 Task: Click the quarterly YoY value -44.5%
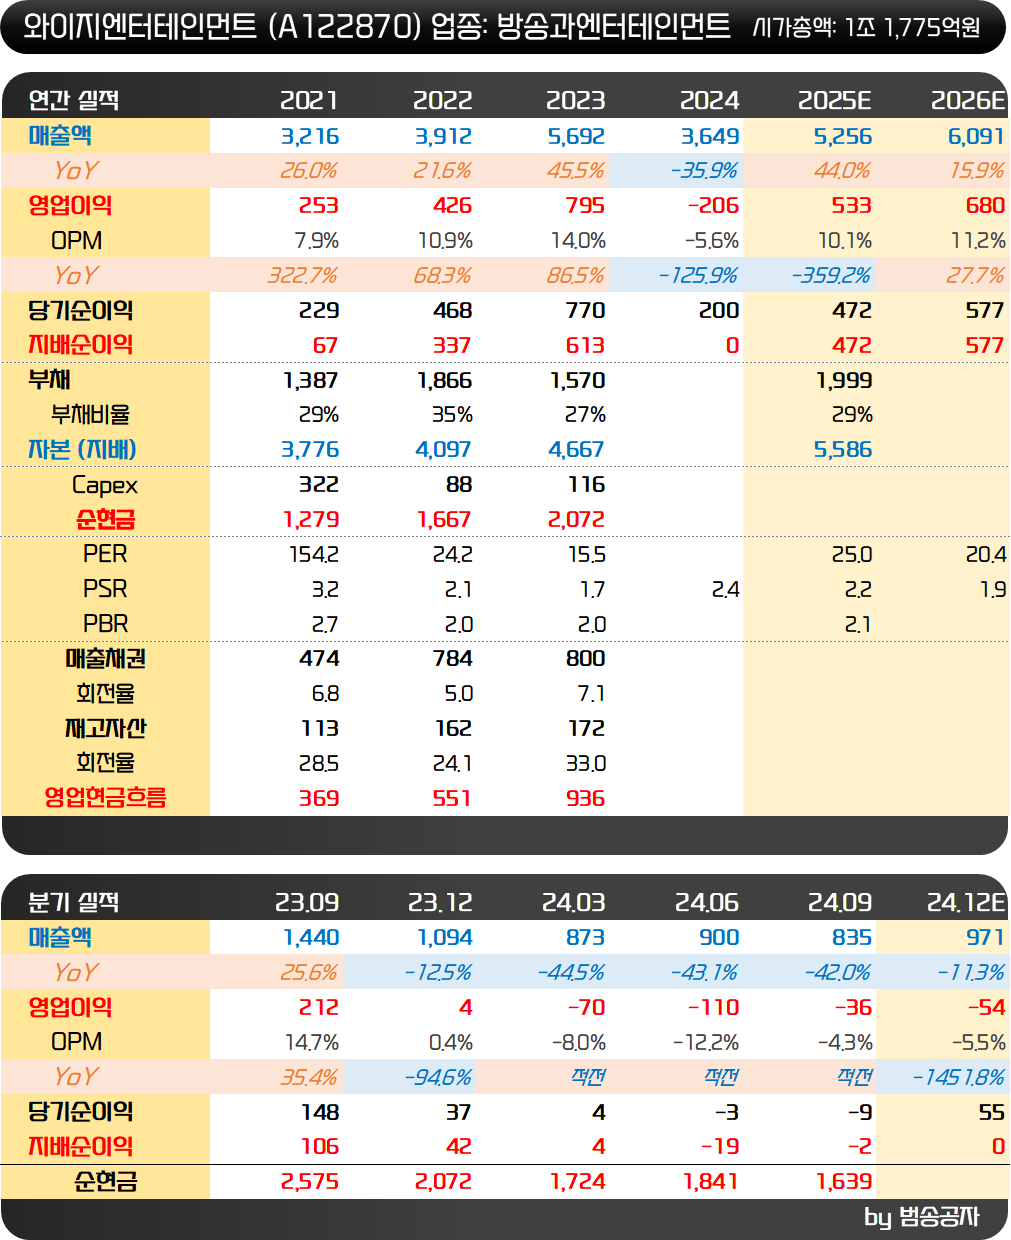571,973
